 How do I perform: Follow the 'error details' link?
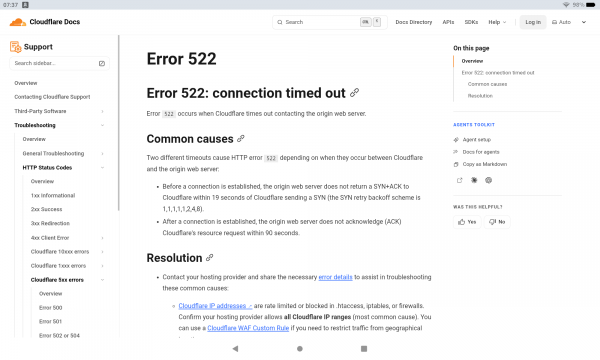click(335, 277)
